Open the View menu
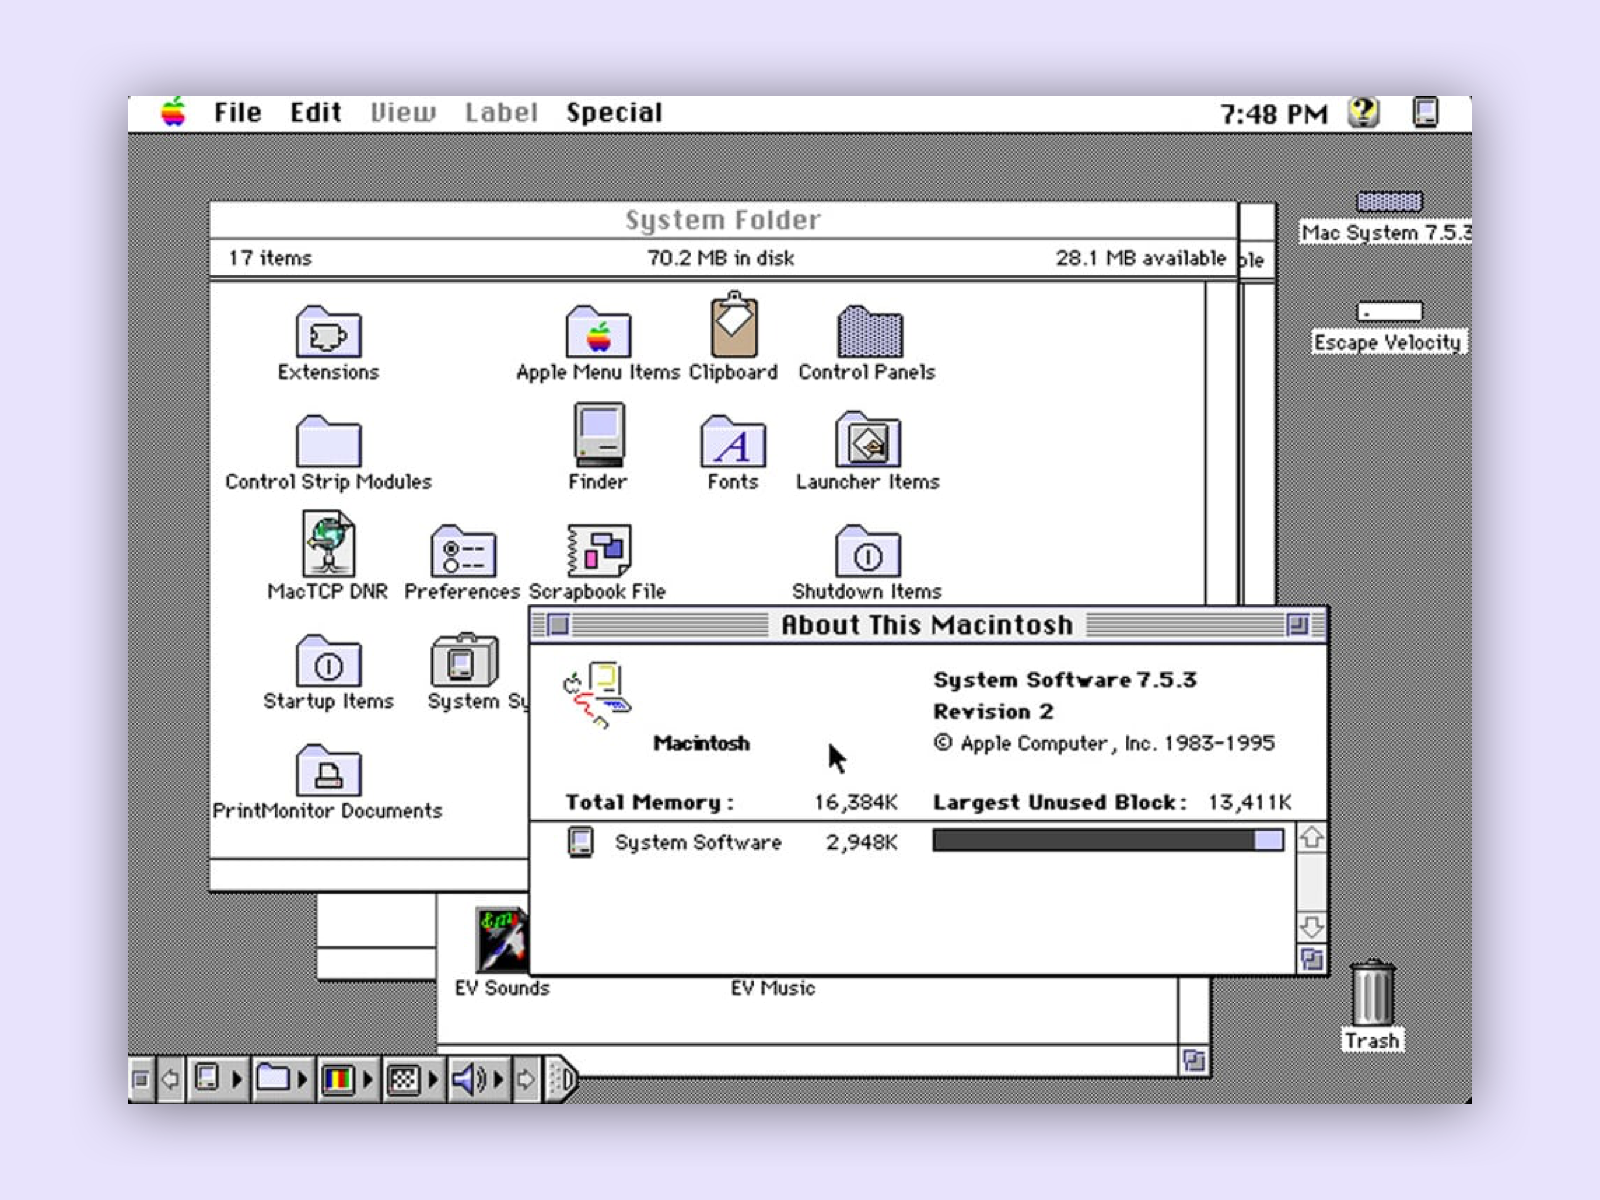The height and width of the screenshot is (1200, 1600). (x=403, y=113)
